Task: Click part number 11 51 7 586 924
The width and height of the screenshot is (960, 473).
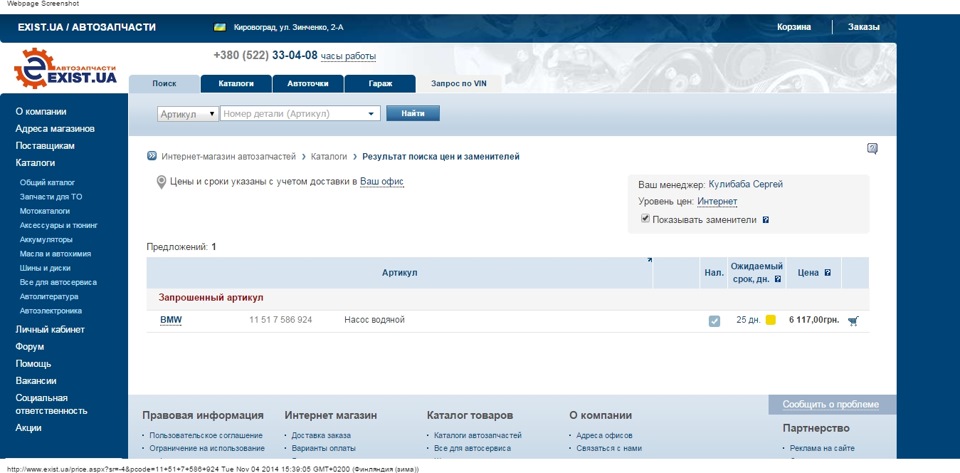Action: point(280,320)
